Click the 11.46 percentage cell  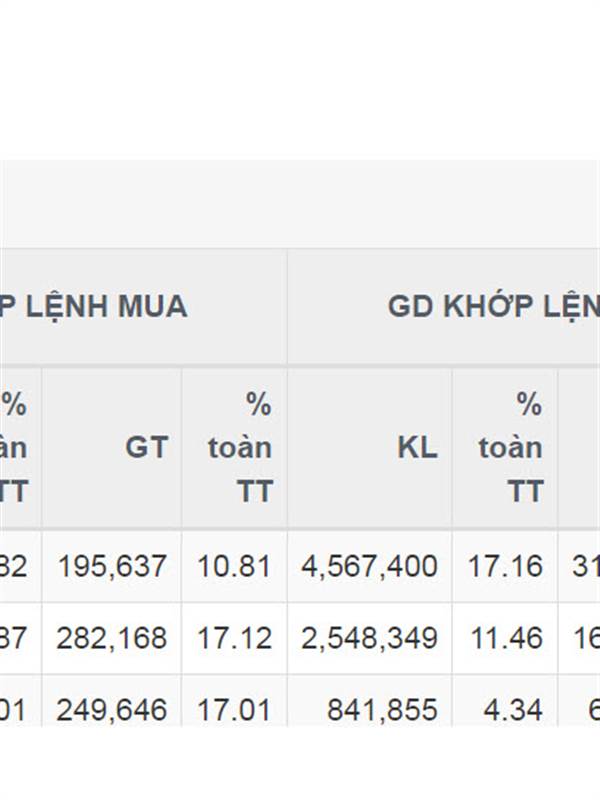[506, 638]
